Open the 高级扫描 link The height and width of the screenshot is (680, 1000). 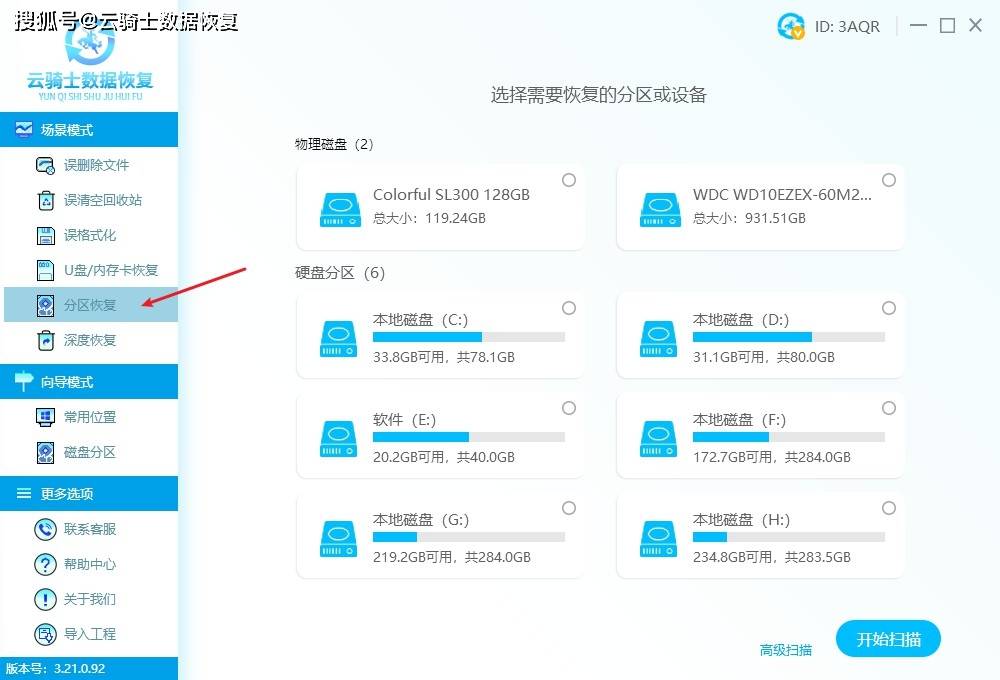(x=785, y=650)
